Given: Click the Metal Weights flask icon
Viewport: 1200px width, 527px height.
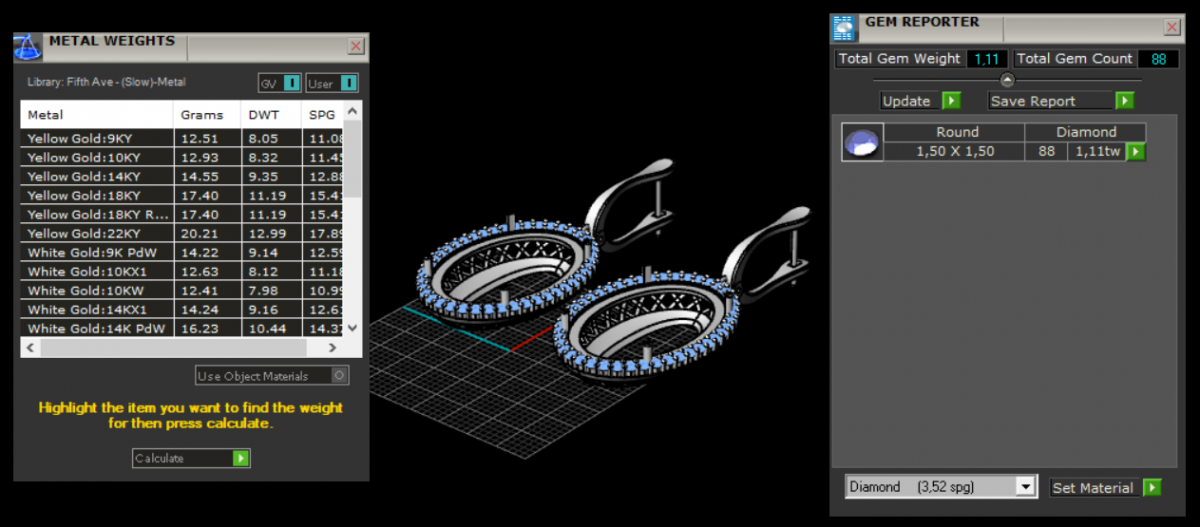Looking at the screenshot, I should (x=28, y=46).
